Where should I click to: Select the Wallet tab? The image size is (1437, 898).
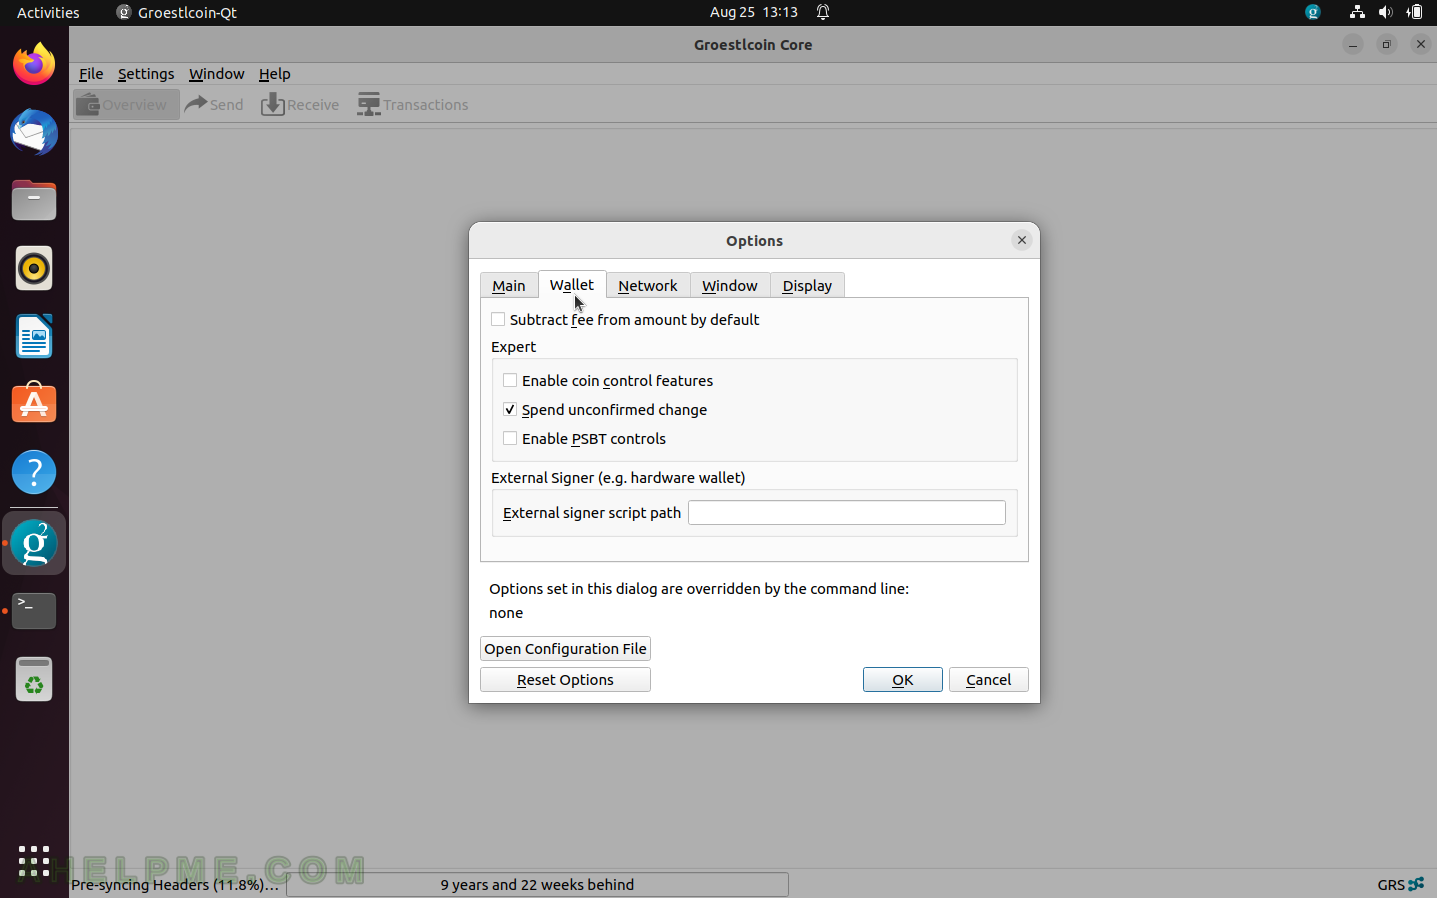tap(572, 285)
